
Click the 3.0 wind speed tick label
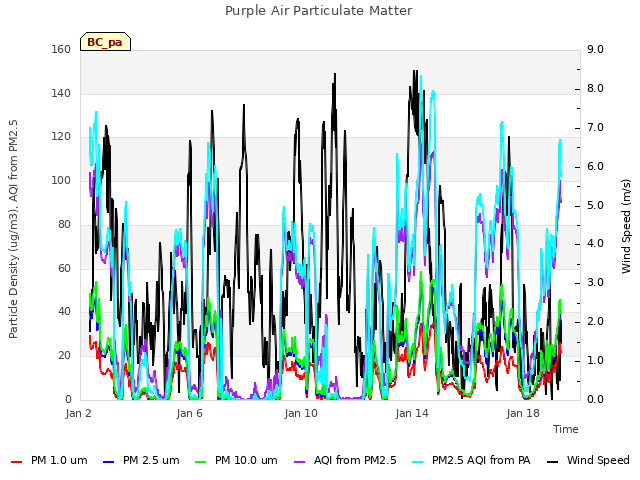pos(595,282)
